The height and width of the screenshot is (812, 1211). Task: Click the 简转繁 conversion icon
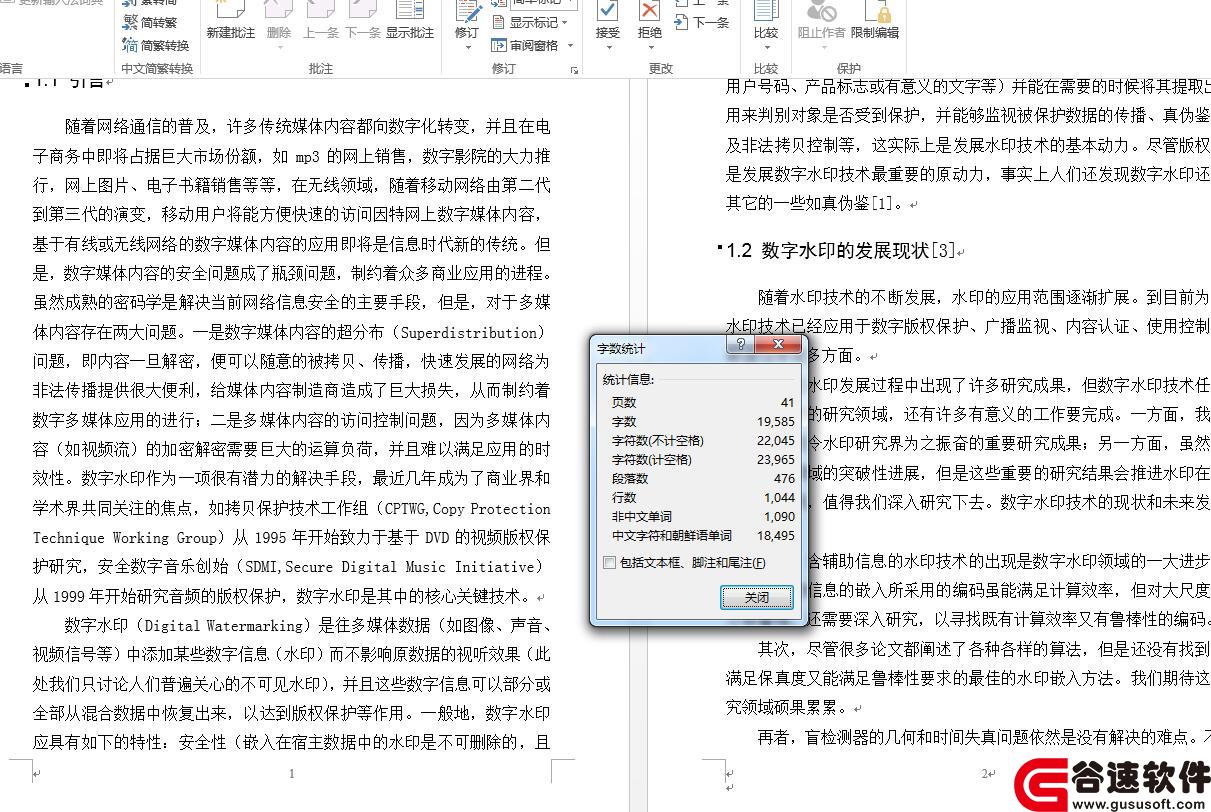point(130,23)
